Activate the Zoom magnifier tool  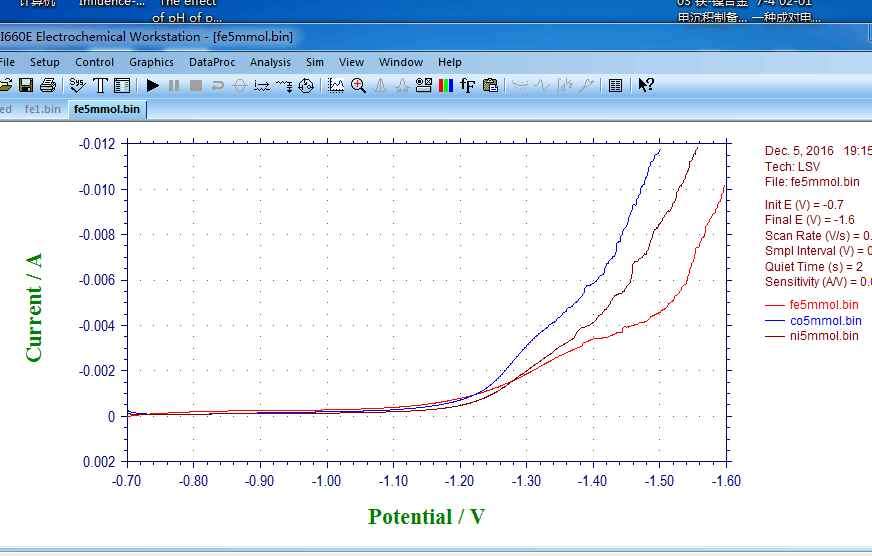pyautogui.click(x=358, y=86)
